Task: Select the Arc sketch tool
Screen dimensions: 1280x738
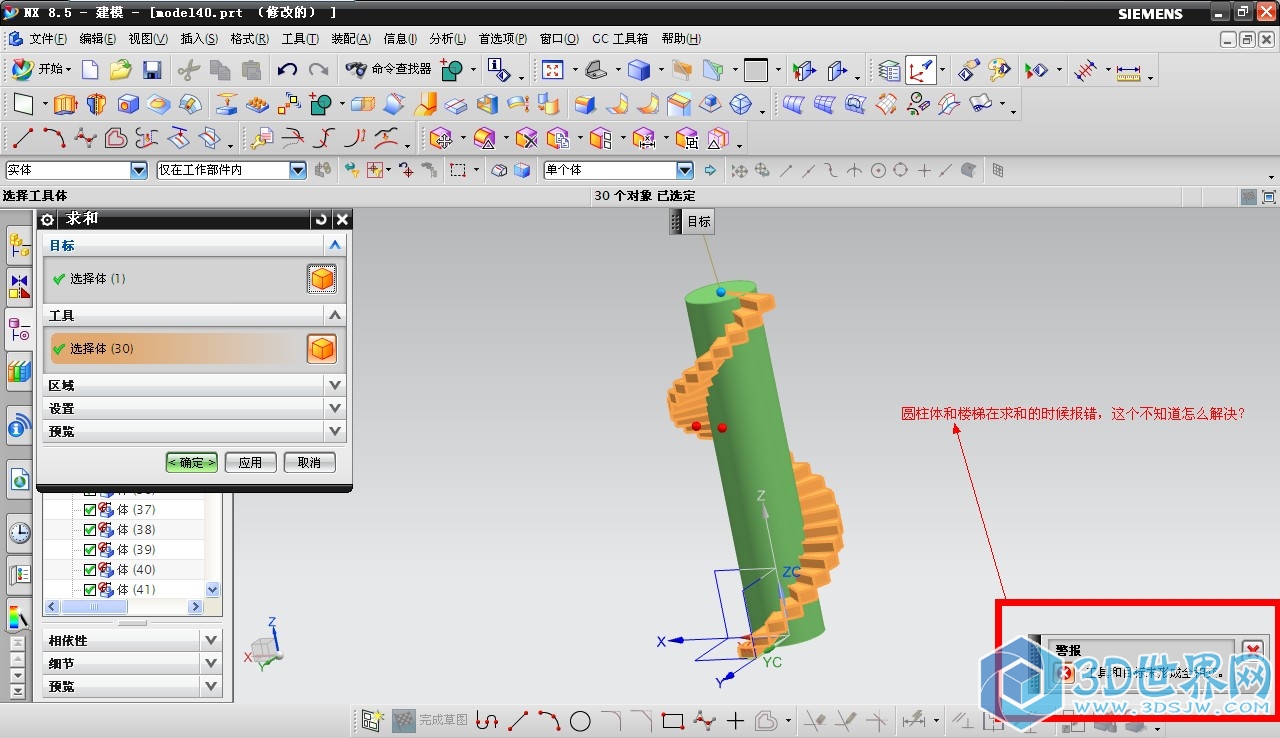Action: click(54, 138)
